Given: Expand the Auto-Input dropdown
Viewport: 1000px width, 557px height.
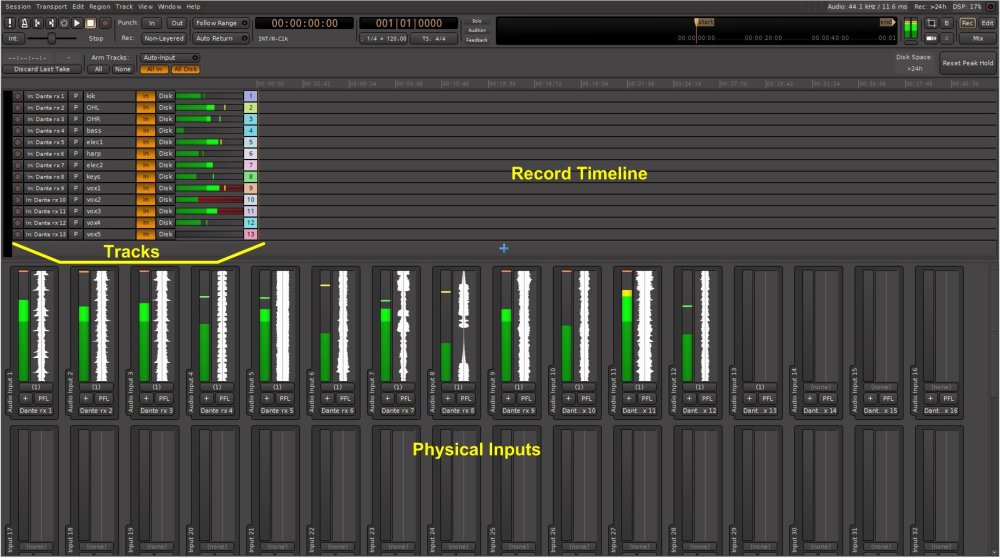Looking at the screenshot, I should coord(169,58).
